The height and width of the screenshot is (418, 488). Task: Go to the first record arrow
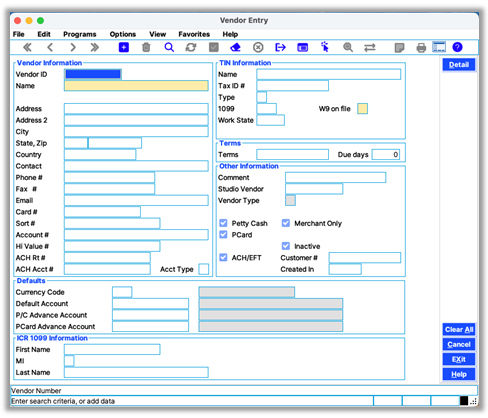coord(27,47)
